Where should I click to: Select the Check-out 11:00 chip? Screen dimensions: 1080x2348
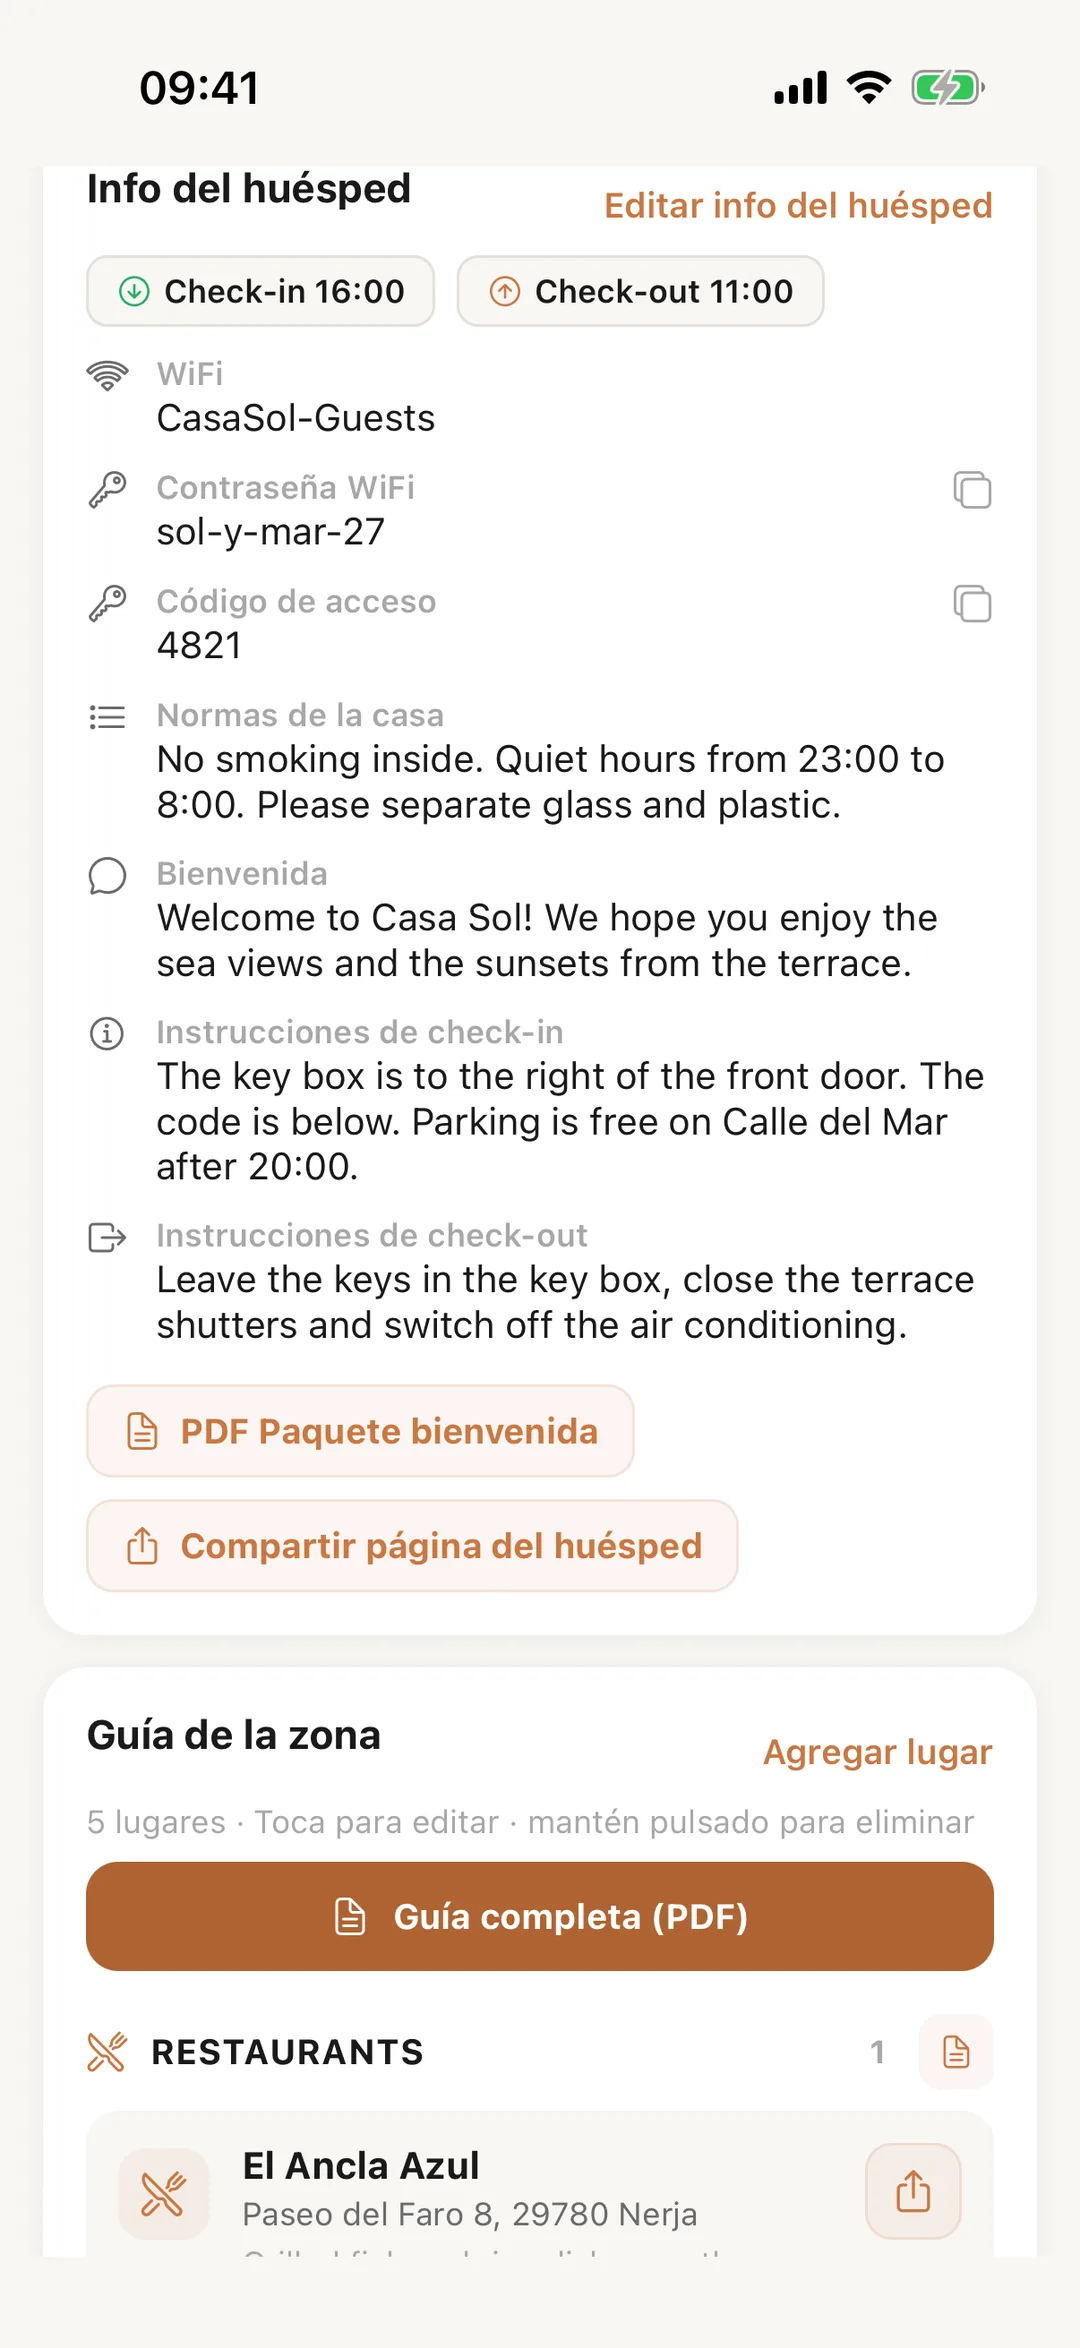(x=640, y=291)
